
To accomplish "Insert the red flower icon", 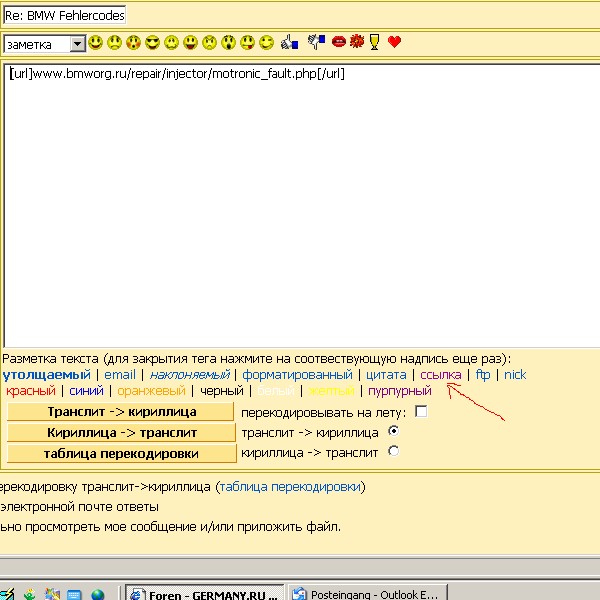I will (357, 43).
